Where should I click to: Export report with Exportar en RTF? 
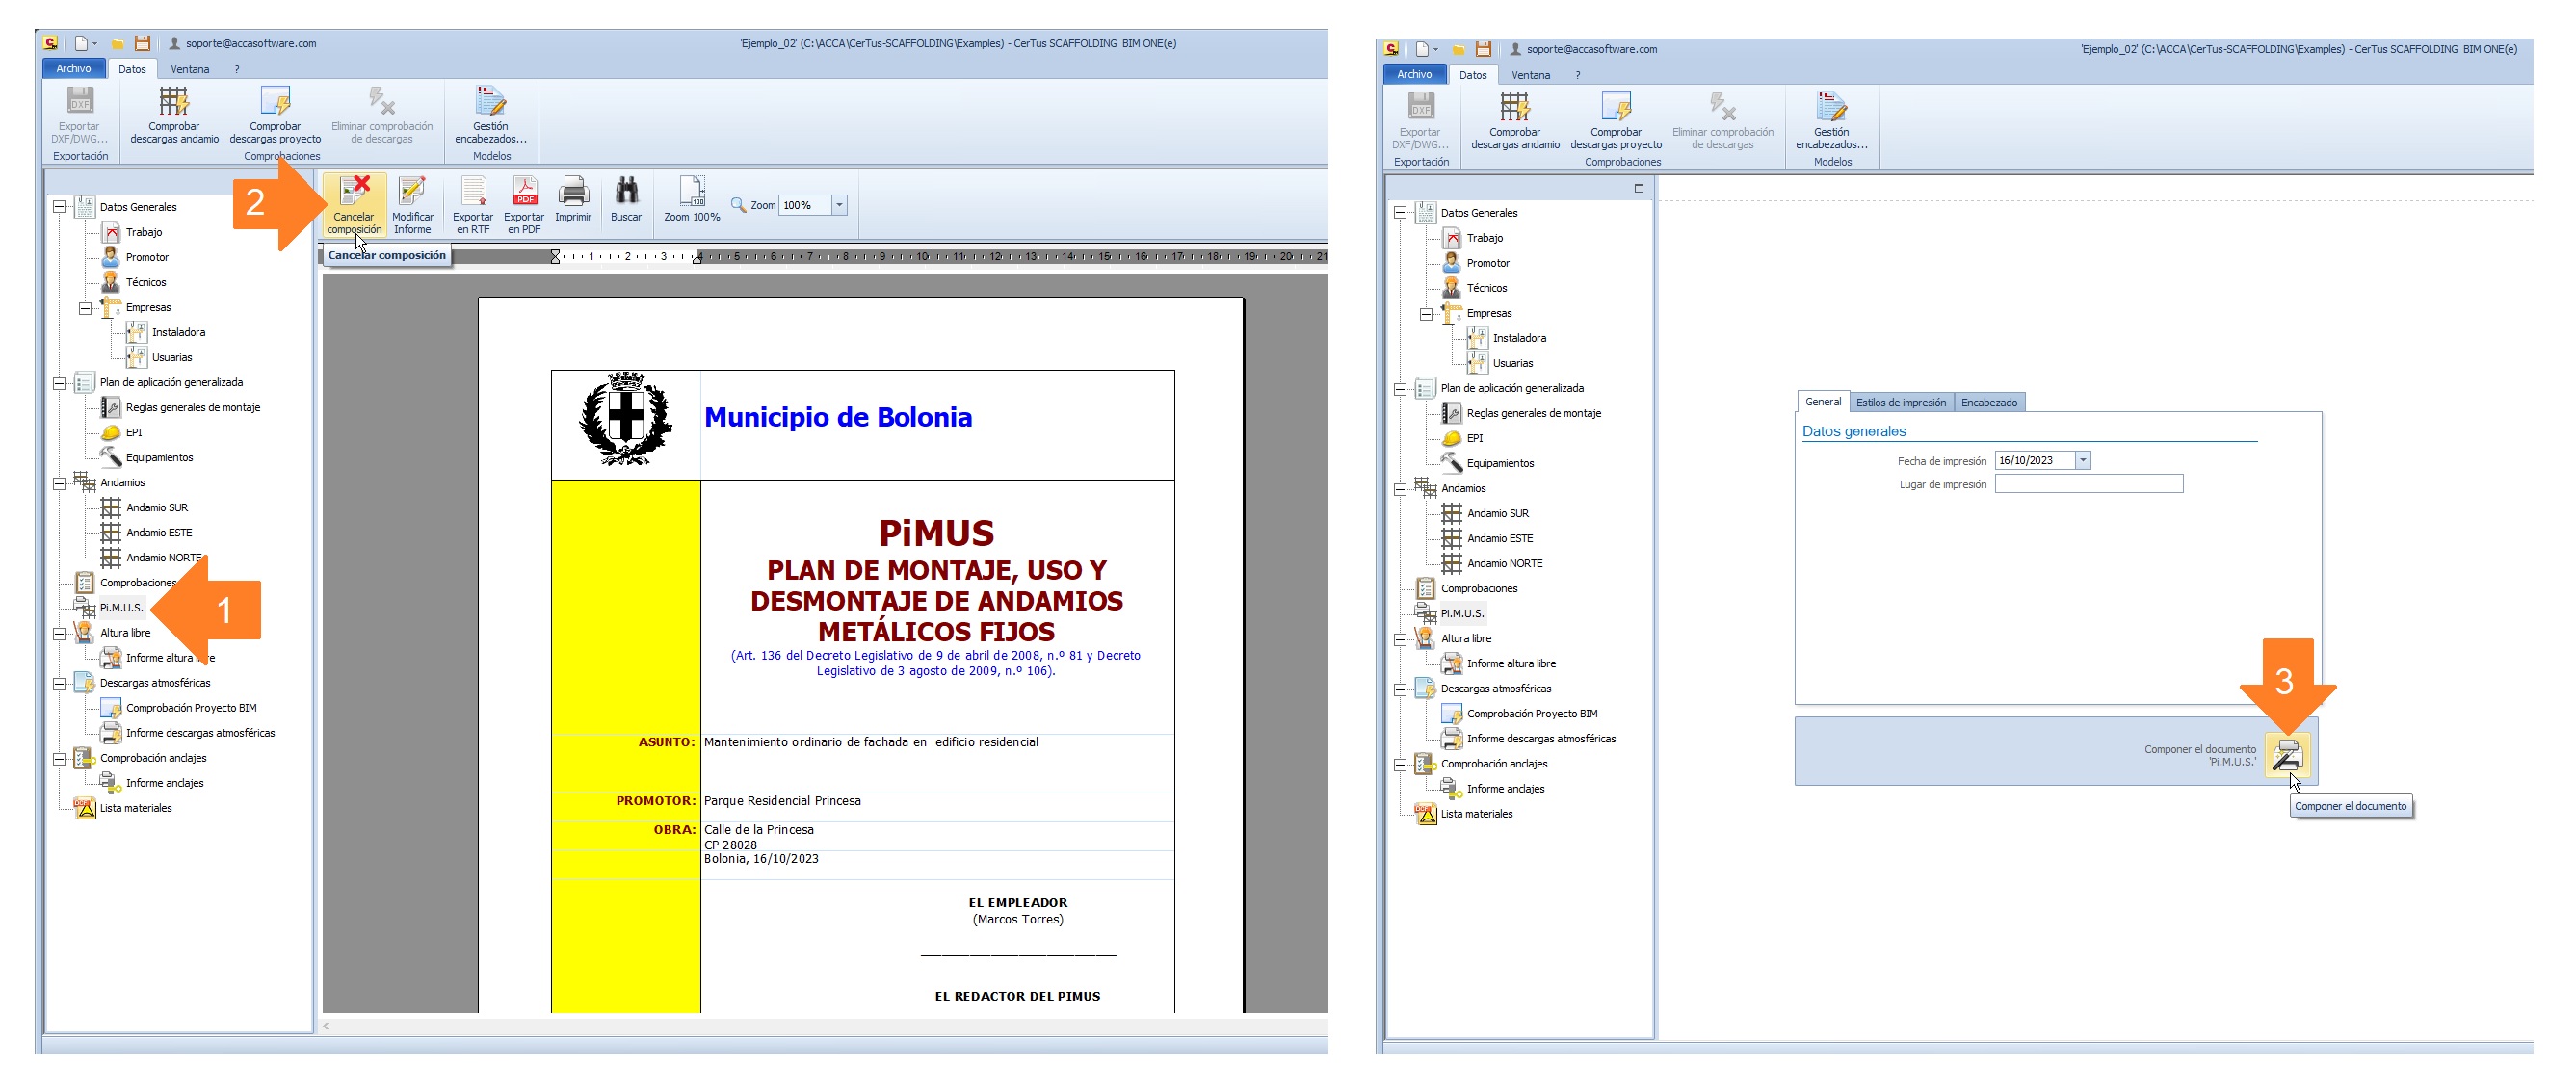coord(473,205)
